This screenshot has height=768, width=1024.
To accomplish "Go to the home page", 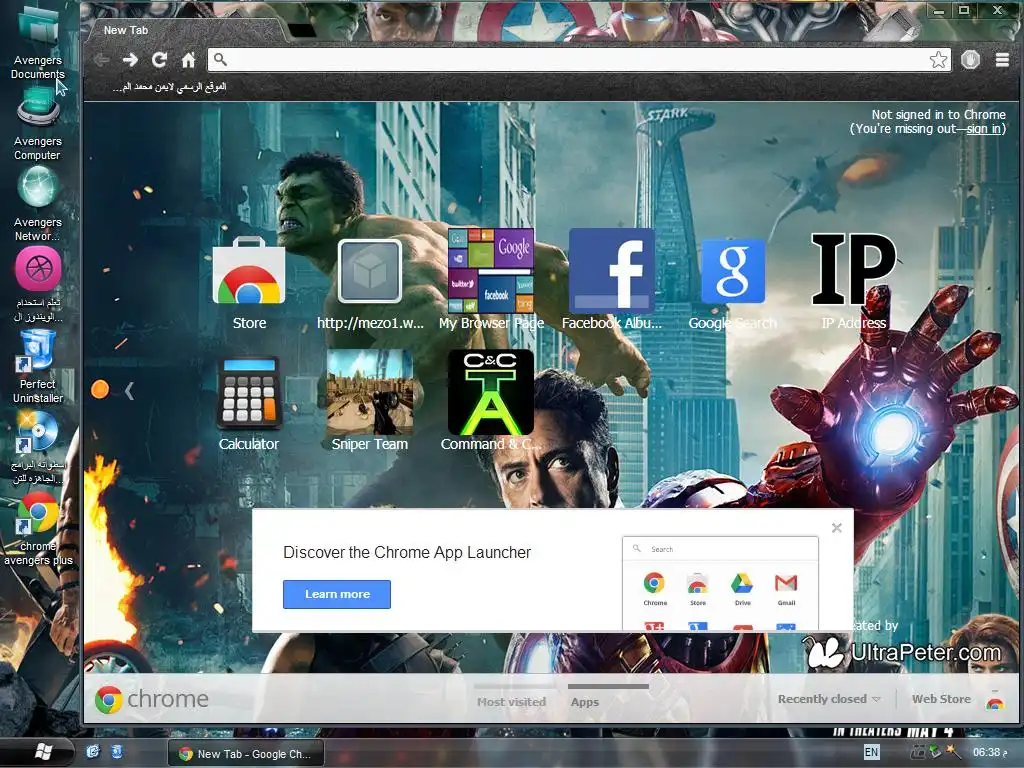I will pyautogui.click(x=189, y=60).
